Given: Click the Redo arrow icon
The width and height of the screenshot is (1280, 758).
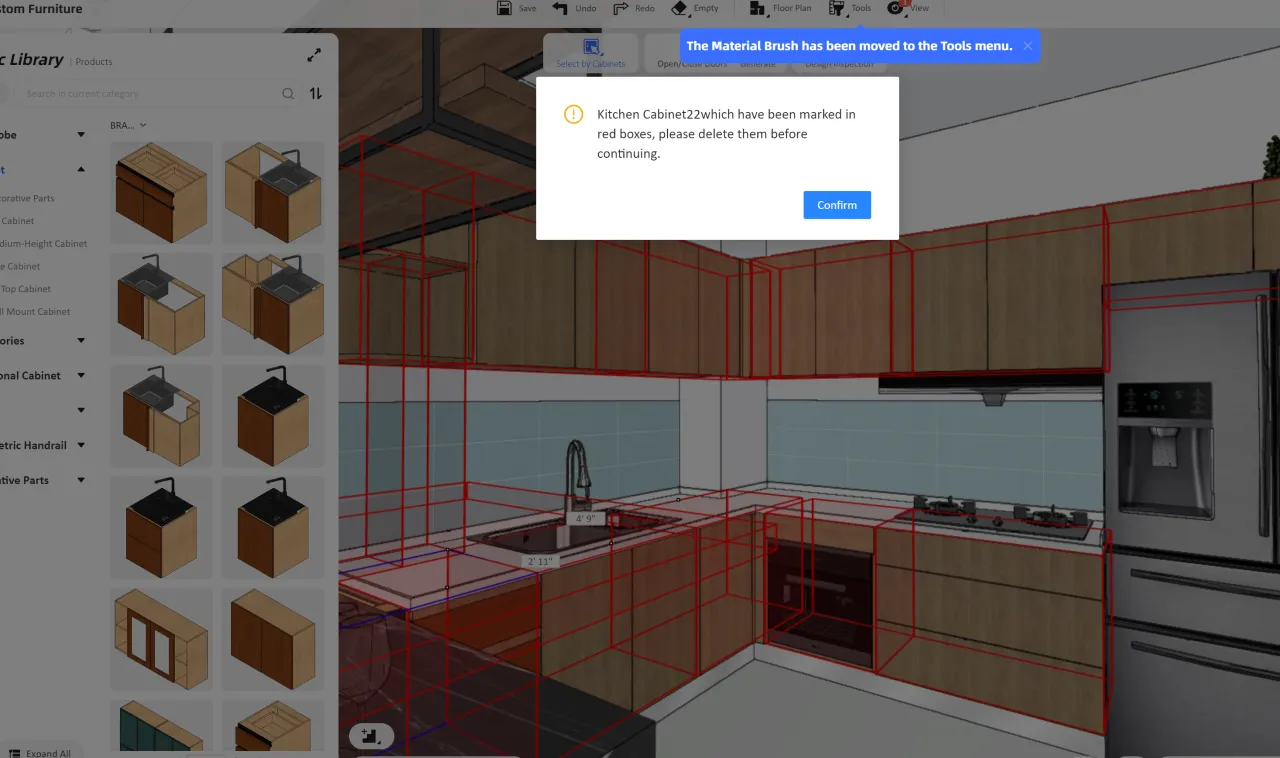Looking at the screenshot, I should tap(621, 8).
